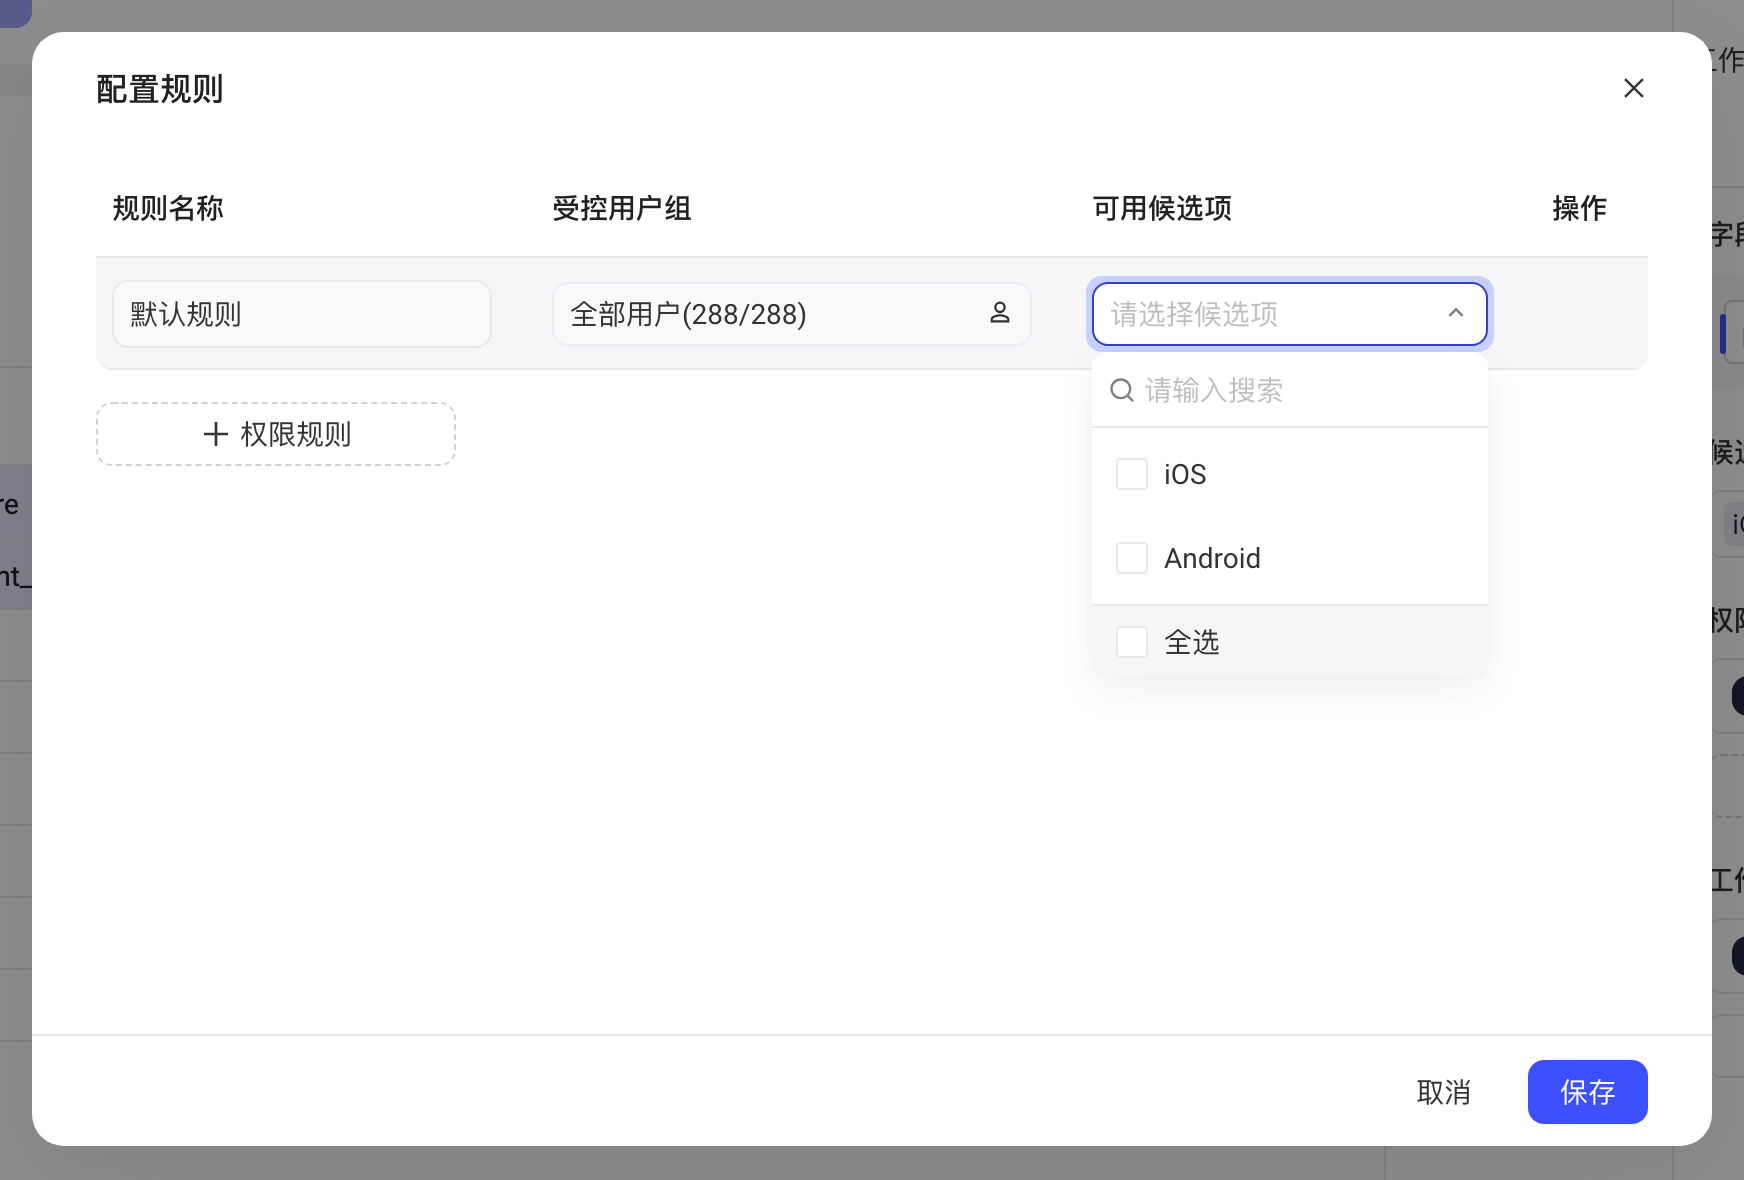Screen dimensions: 1744x1180
Task: Click the 受控用户组 column header
Action: (x=622, y=208)
